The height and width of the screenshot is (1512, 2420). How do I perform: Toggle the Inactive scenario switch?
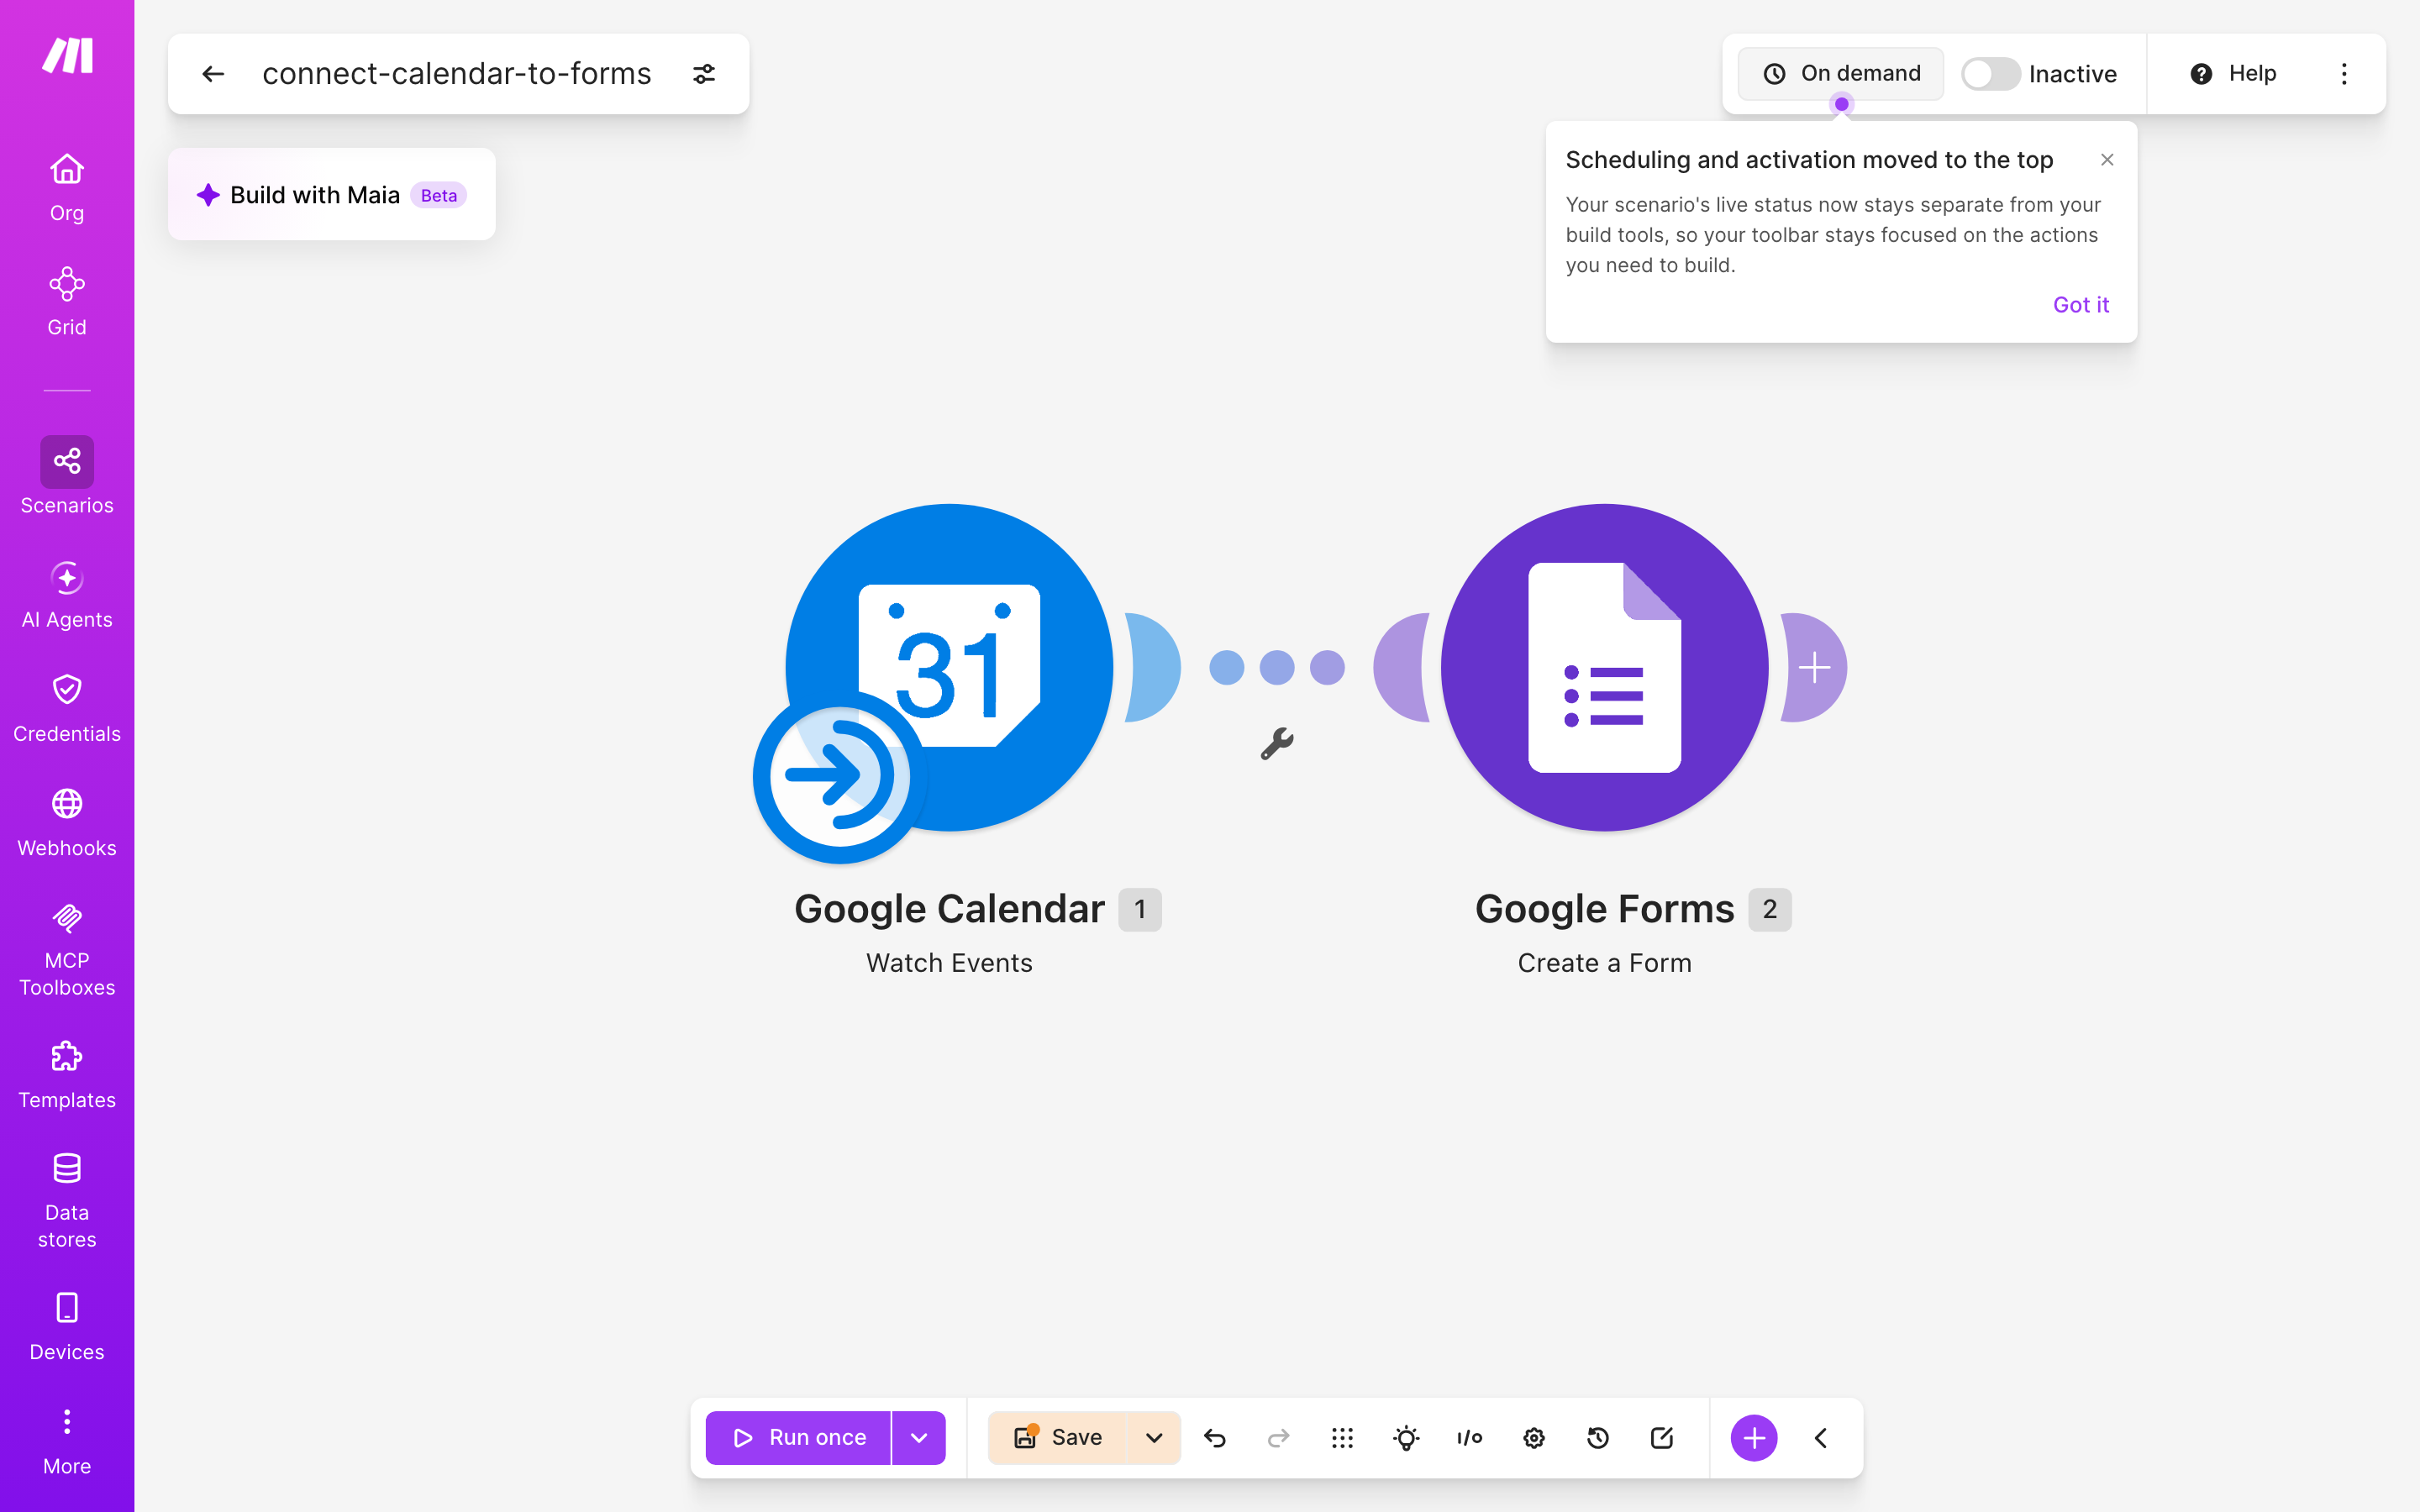1990,74
